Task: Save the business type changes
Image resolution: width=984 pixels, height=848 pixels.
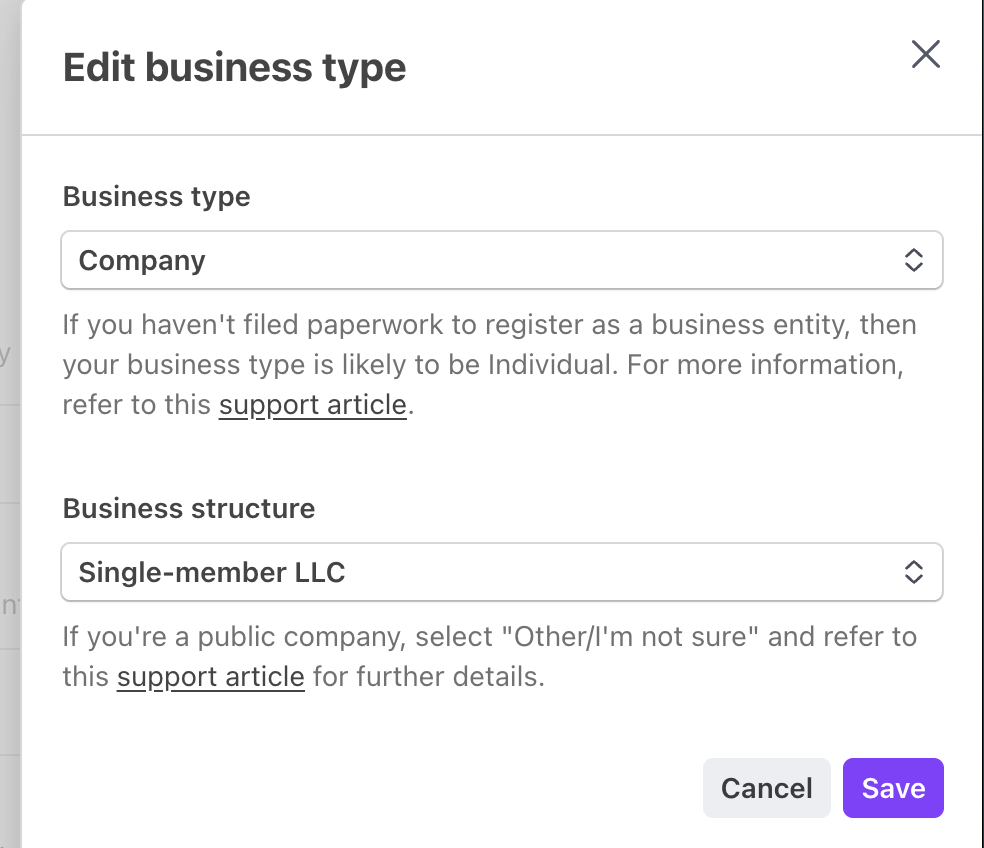Action: (x=893, y=788)
